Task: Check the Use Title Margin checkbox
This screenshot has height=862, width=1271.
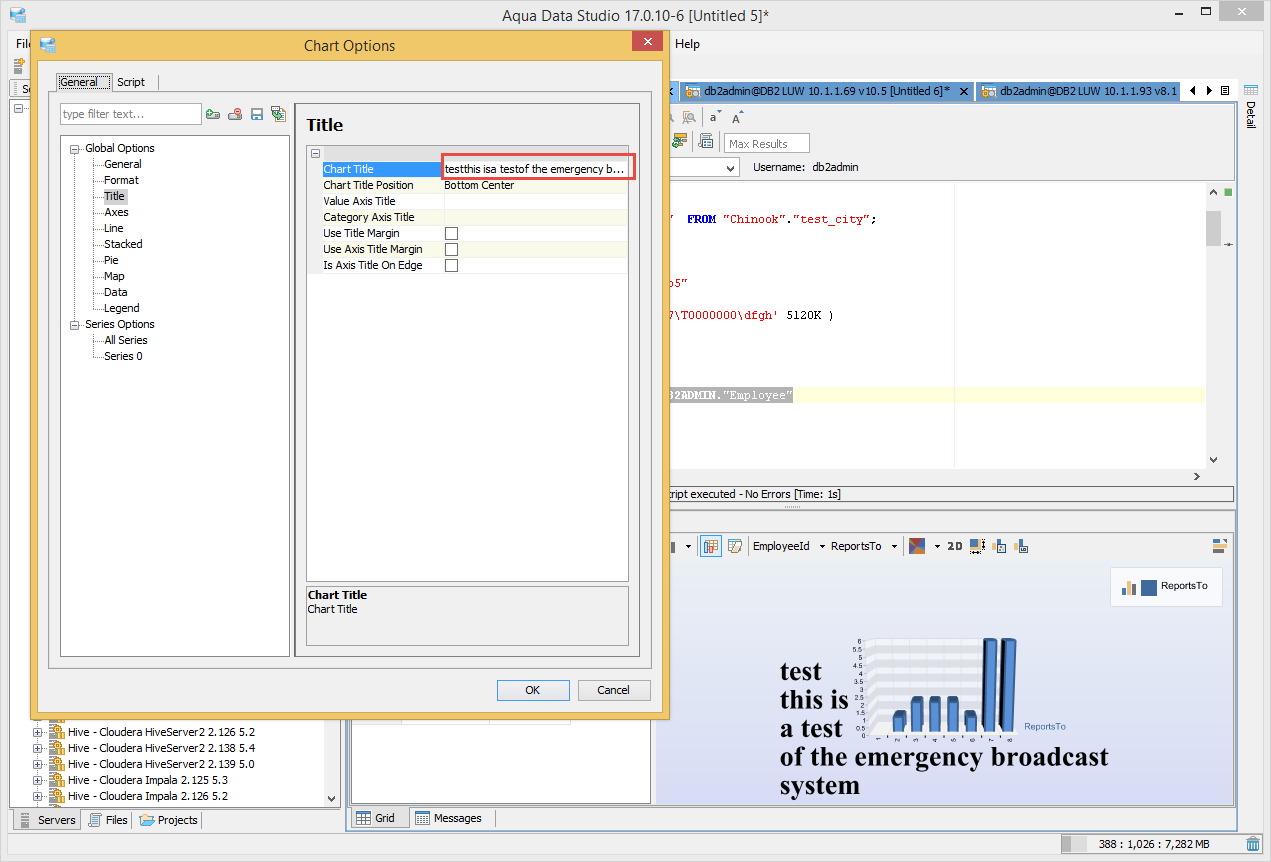Action: click(x=451, y=233)
